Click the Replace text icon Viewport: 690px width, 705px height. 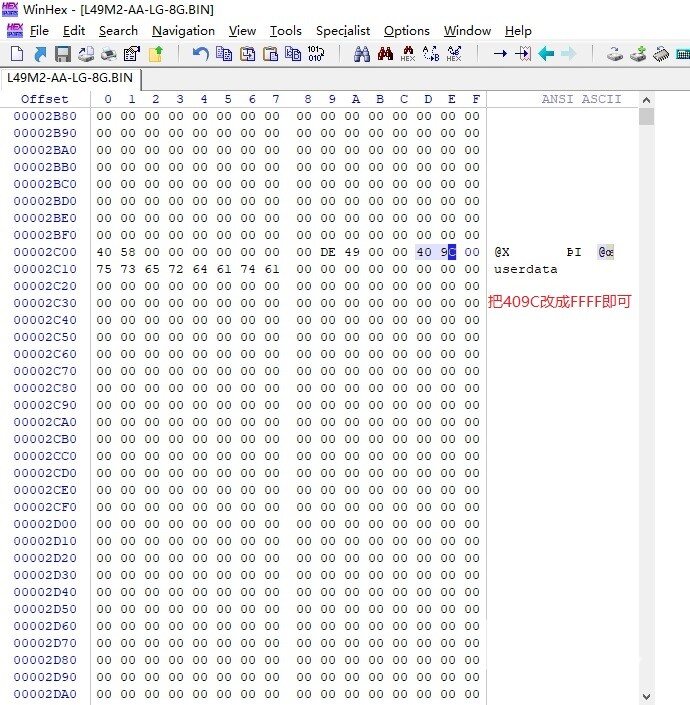click(x=431, y=54)
